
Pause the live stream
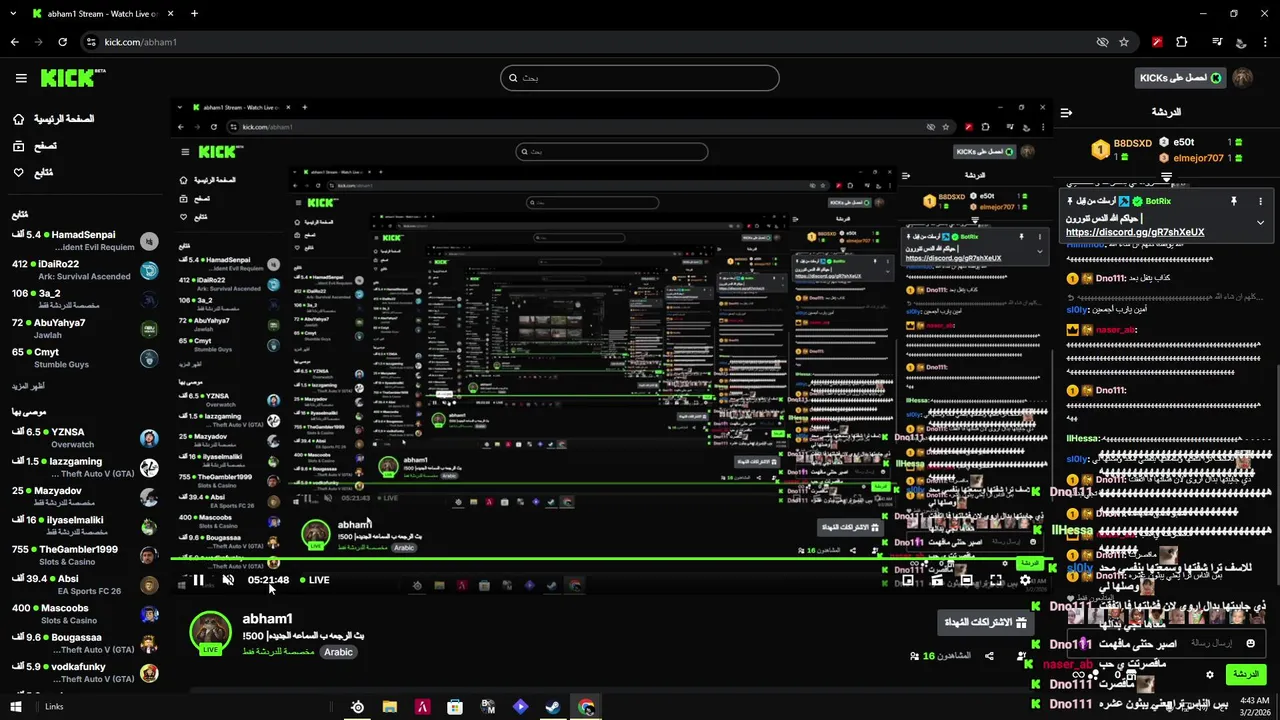click(x=199, y=580)
